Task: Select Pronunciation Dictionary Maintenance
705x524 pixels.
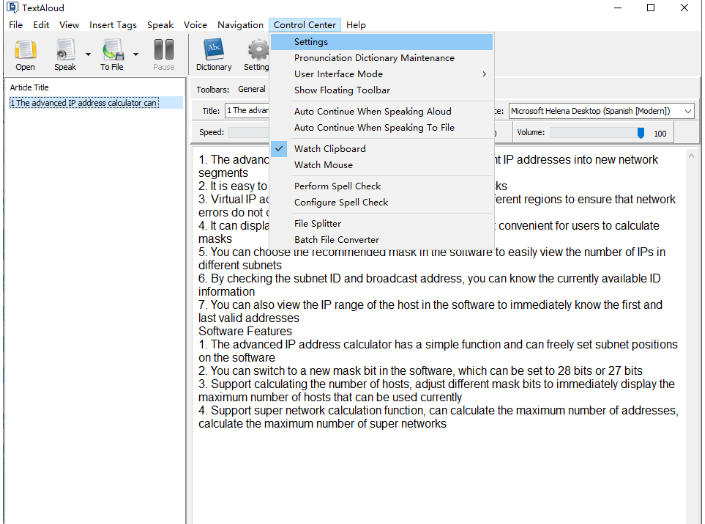Action: 374,58
